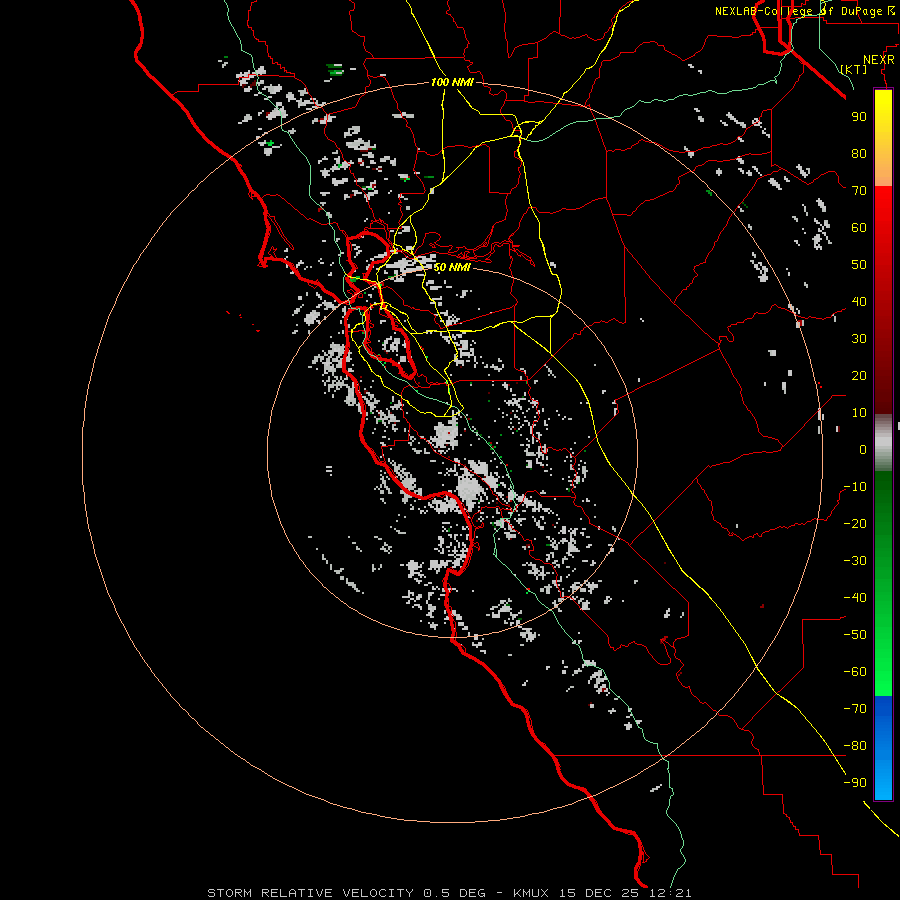Click the '90' label on the velocity scale
The image size is (900, 900).
tap(859, 117)
